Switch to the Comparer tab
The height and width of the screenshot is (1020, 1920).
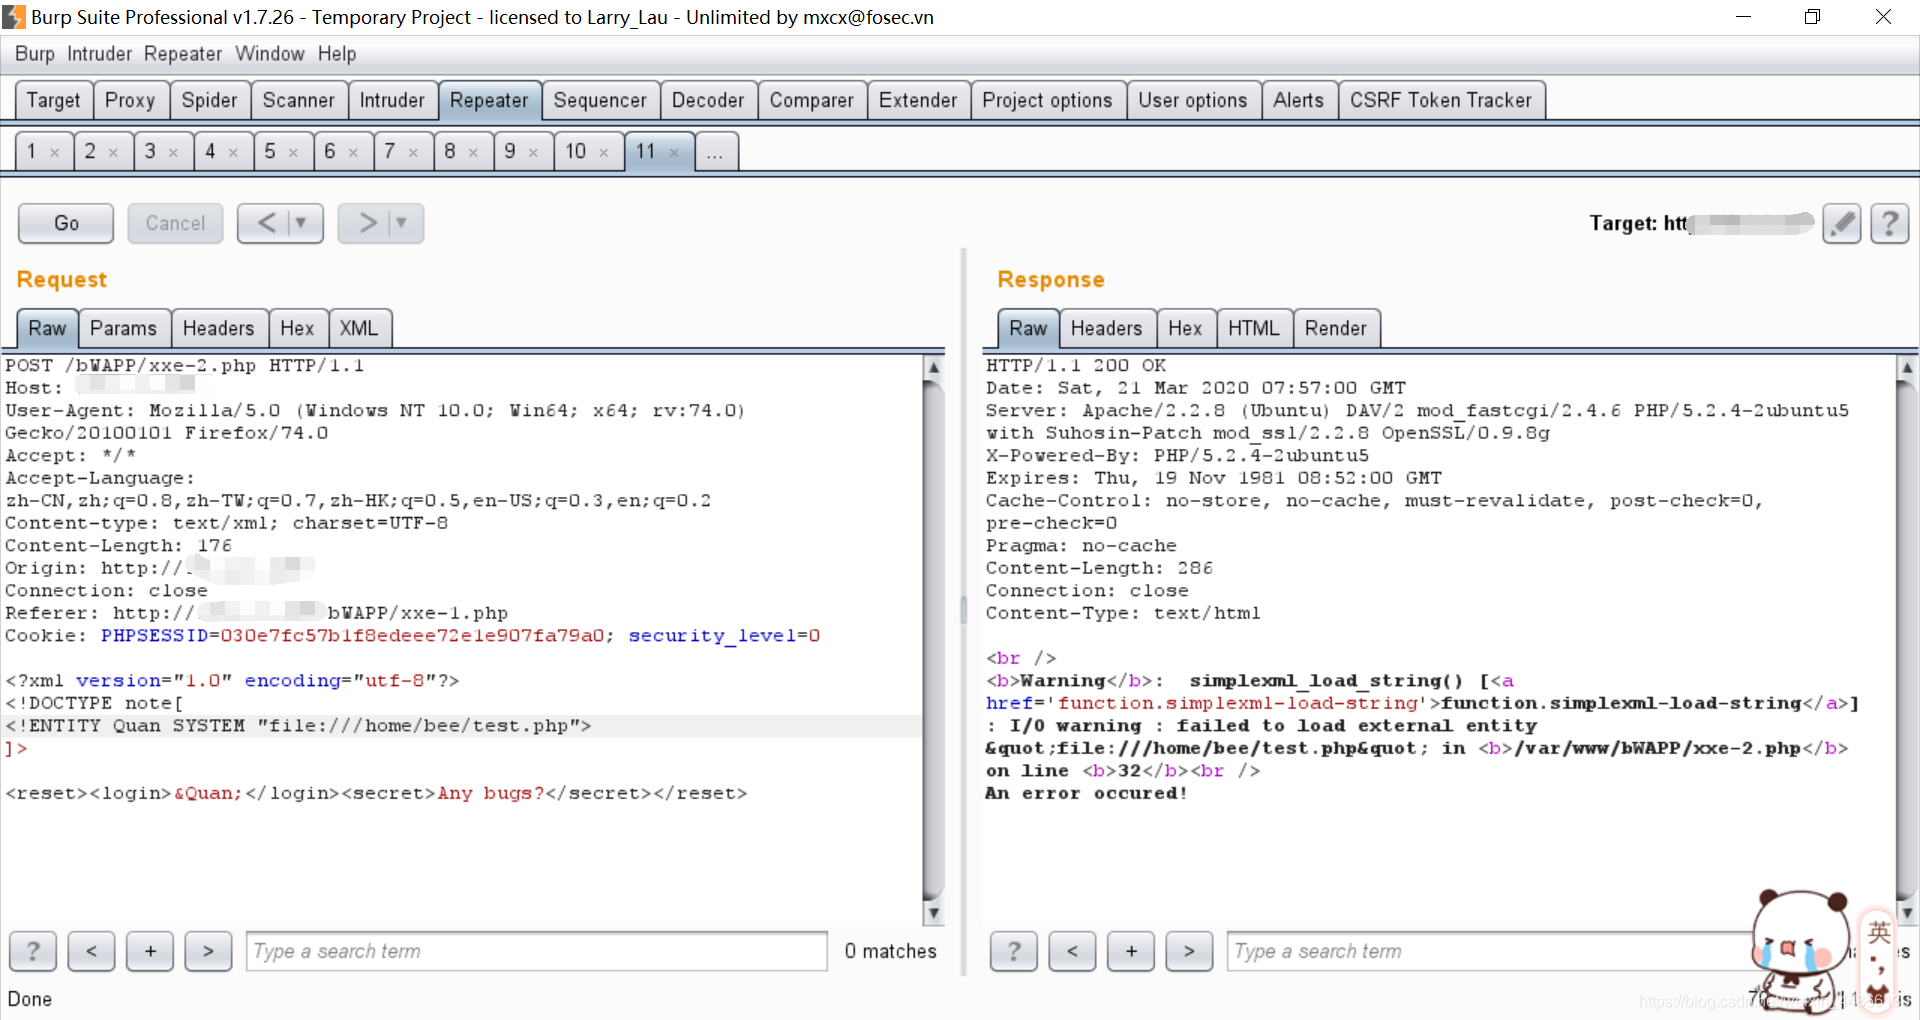pos(812,100)
